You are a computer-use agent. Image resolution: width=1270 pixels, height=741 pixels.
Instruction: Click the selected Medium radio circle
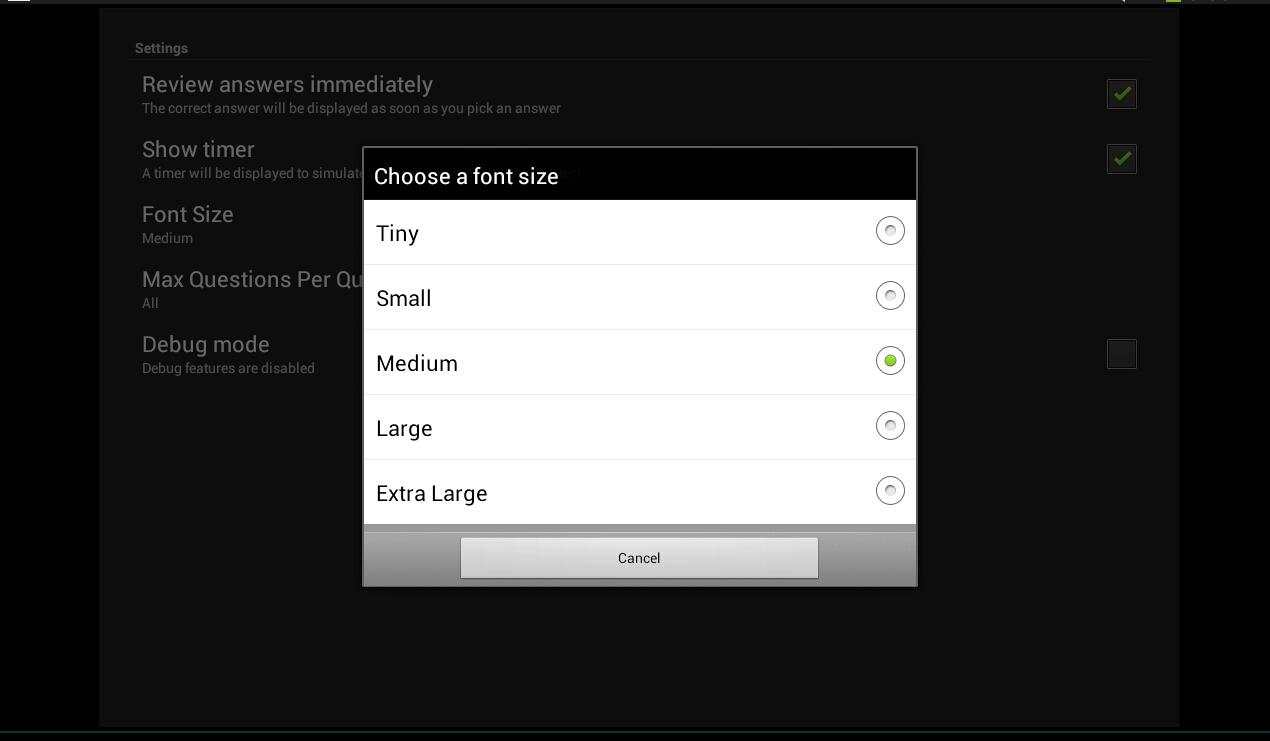pyautogui.click(x=890, y=361)
